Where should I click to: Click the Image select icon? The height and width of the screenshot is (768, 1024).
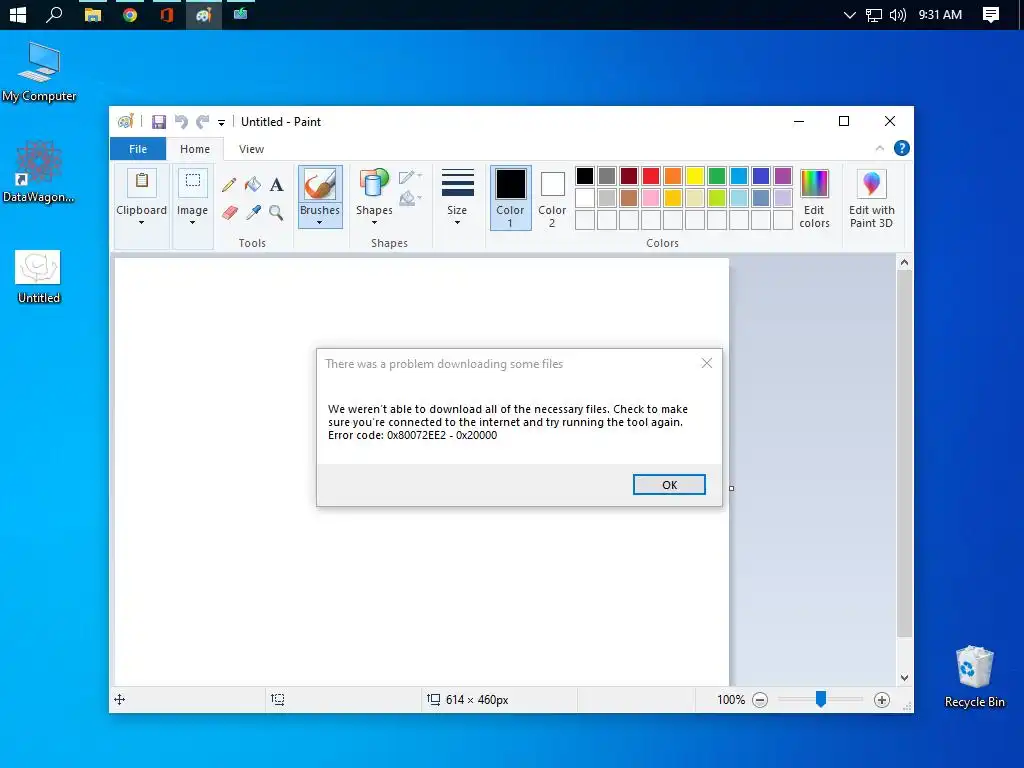(x=193, y=182)
